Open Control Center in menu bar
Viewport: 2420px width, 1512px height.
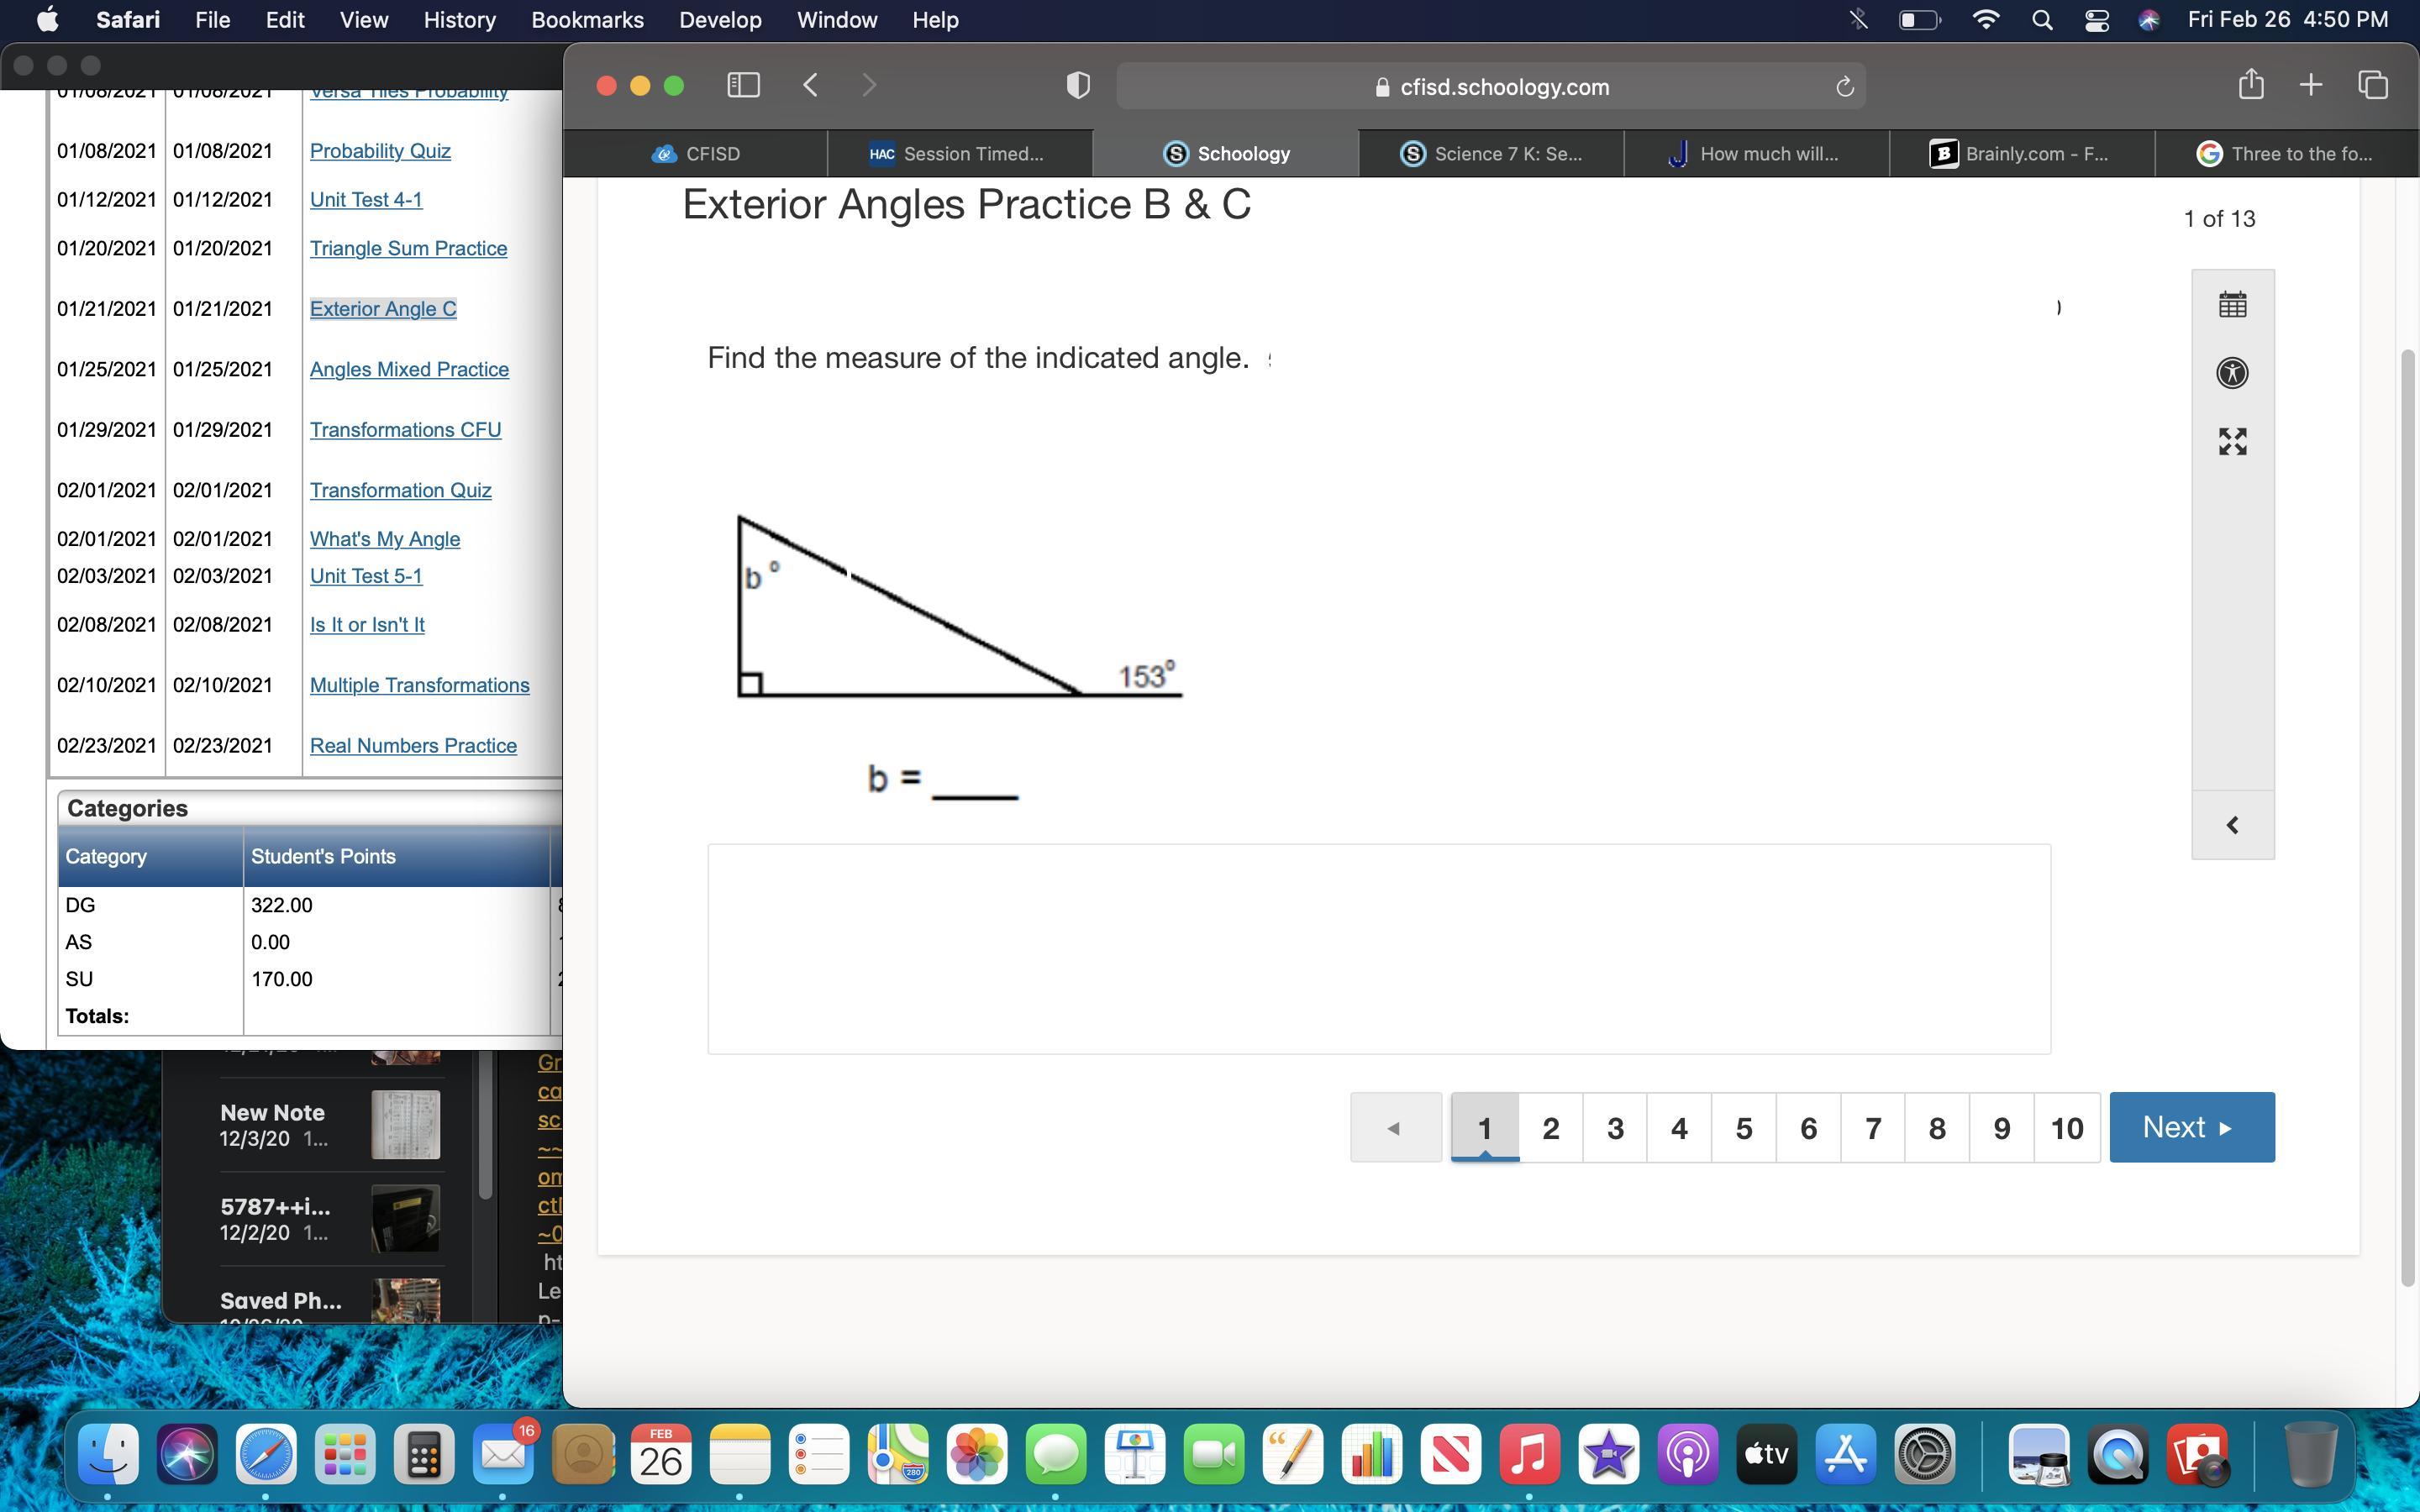2097,20
